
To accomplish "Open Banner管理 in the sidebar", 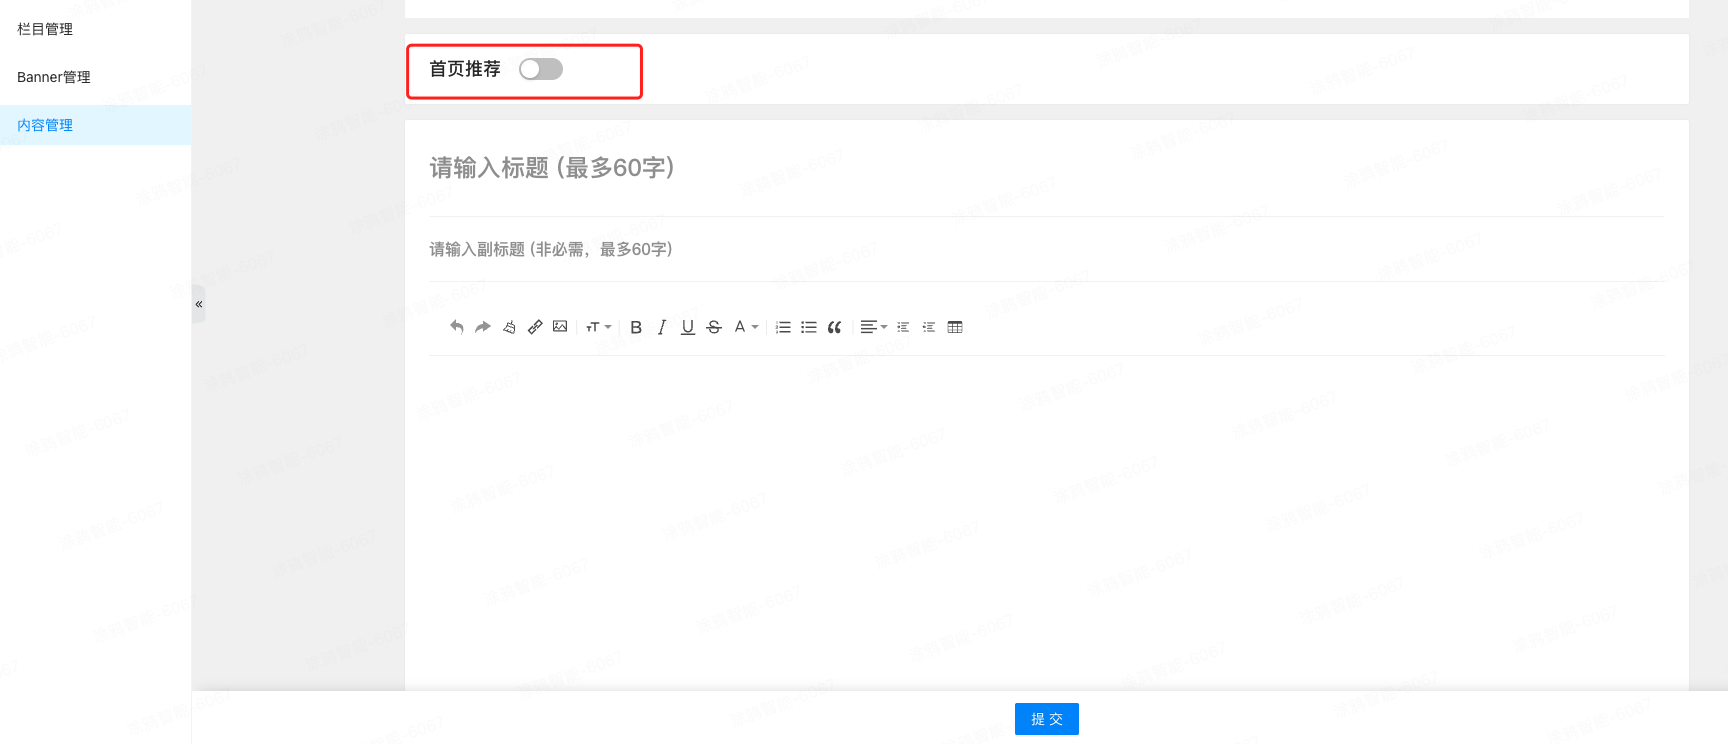I will tap(54, 77).
